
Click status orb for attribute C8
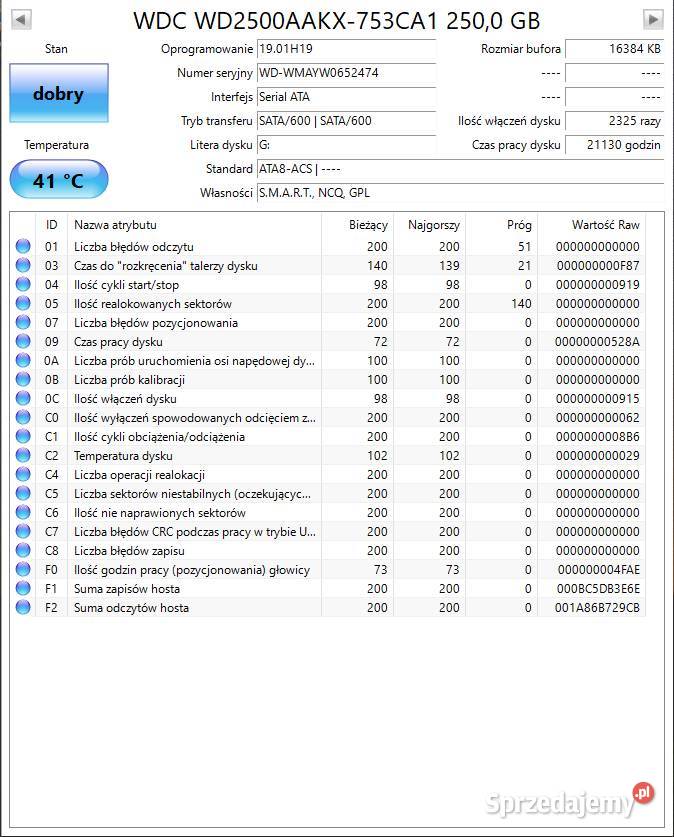(x=23, y=550)
